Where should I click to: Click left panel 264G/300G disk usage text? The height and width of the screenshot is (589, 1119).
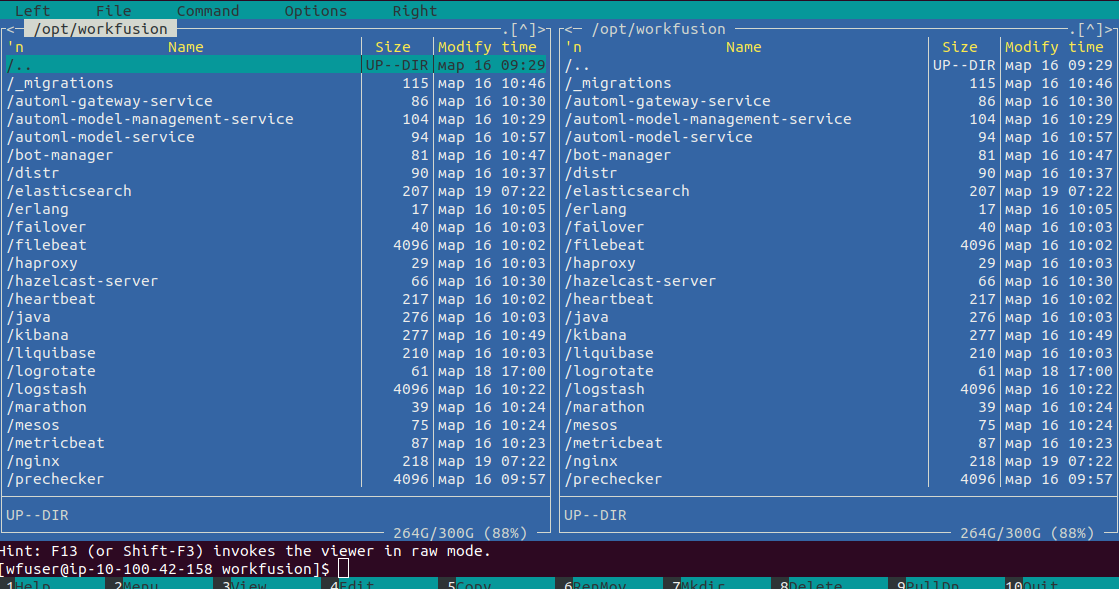(460, 533)
